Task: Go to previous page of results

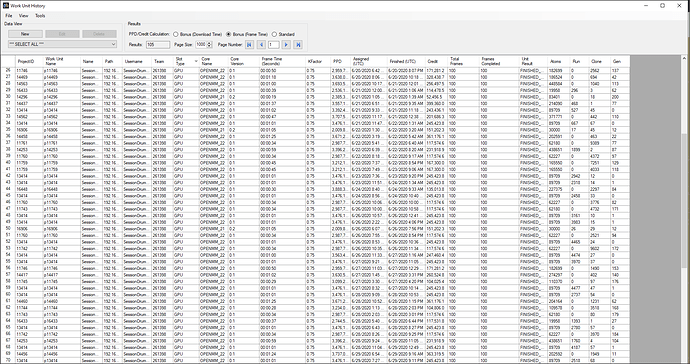Action: tap(261, 44)
